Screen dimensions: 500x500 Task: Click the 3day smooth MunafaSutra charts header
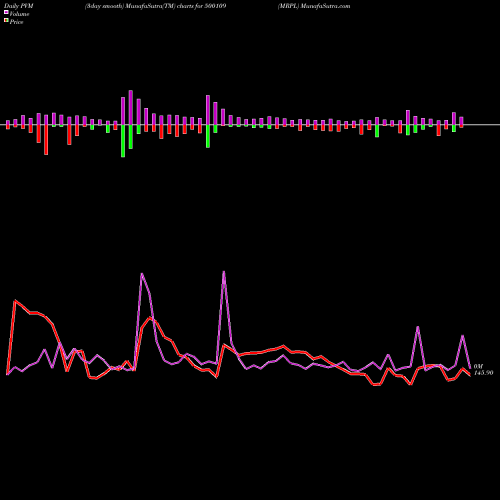coord(155,6)
